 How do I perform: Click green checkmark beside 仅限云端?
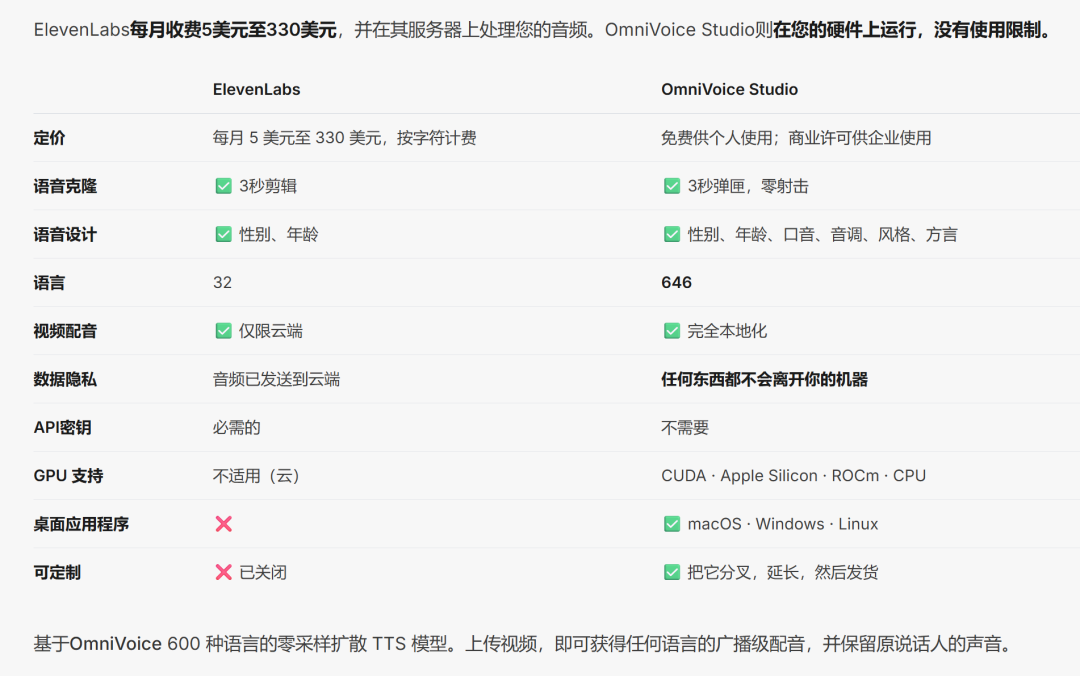point(223,331)
